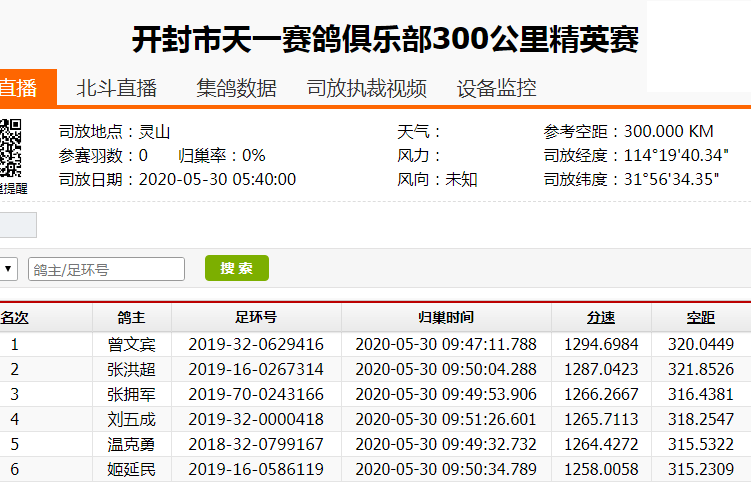This screenshot has width=751, height=485.
Task: Sort by the 分速 column header
Action: [x=601, y=318]
